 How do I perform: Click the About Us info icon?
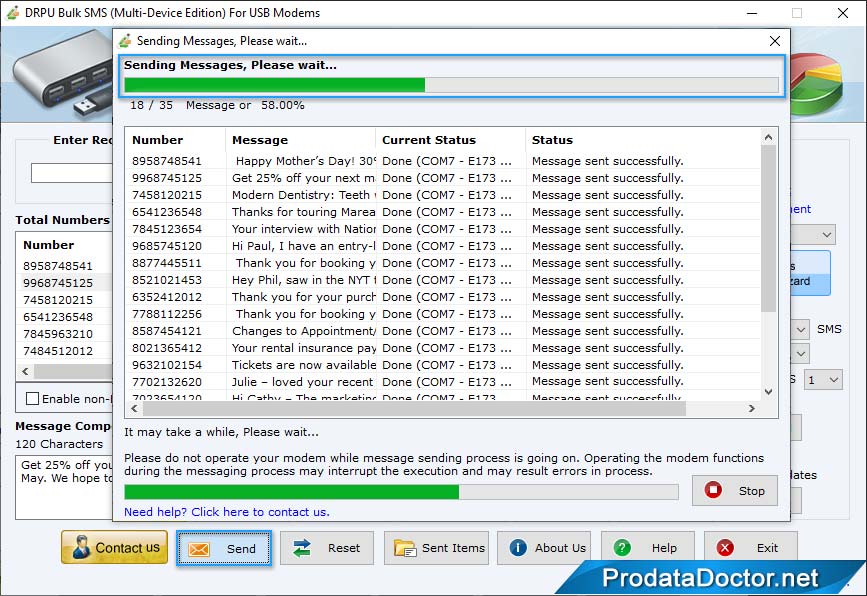pyautogui.click(x=518, y=547)
